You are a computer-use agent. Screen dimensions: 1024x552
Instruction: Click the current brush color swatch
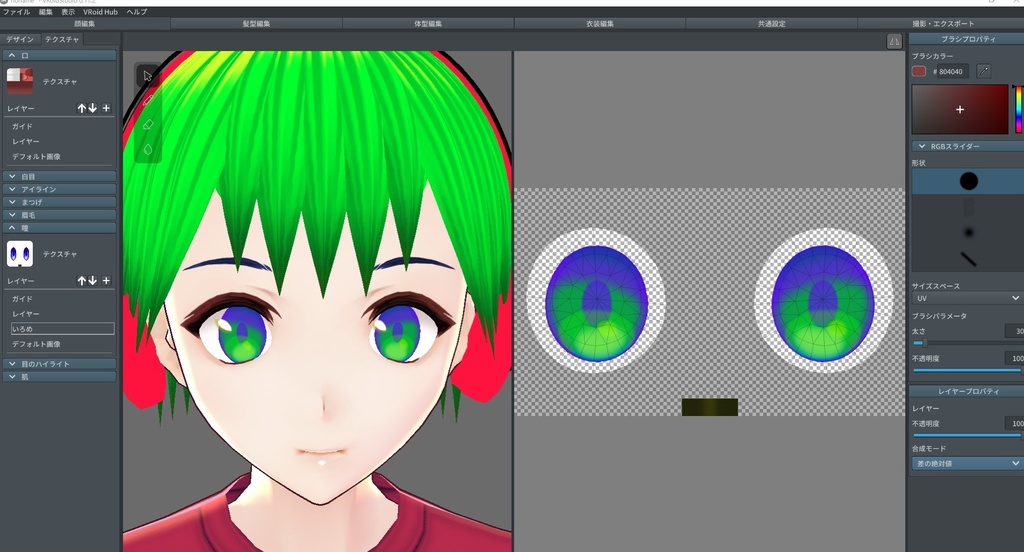click(x=919, y=71)
